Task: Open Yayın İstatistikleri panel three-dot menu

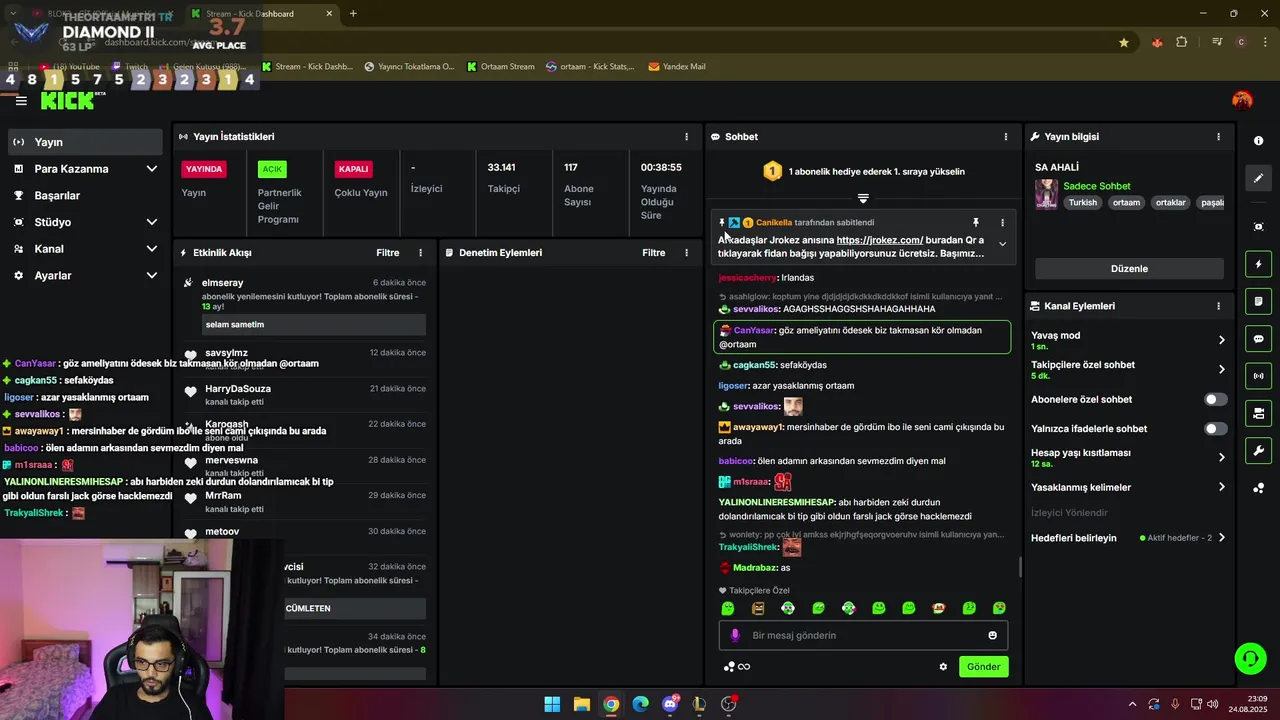Action: tap(686, 137)
